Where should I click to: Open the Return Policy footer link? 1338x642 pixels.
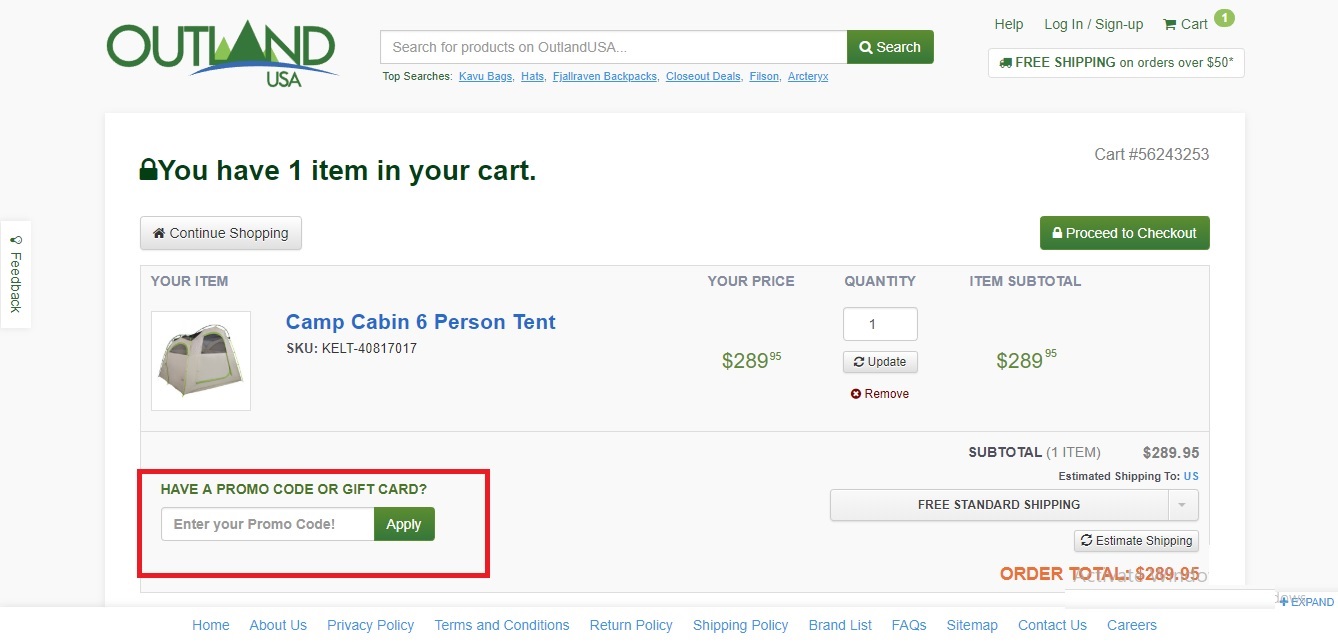631,625
